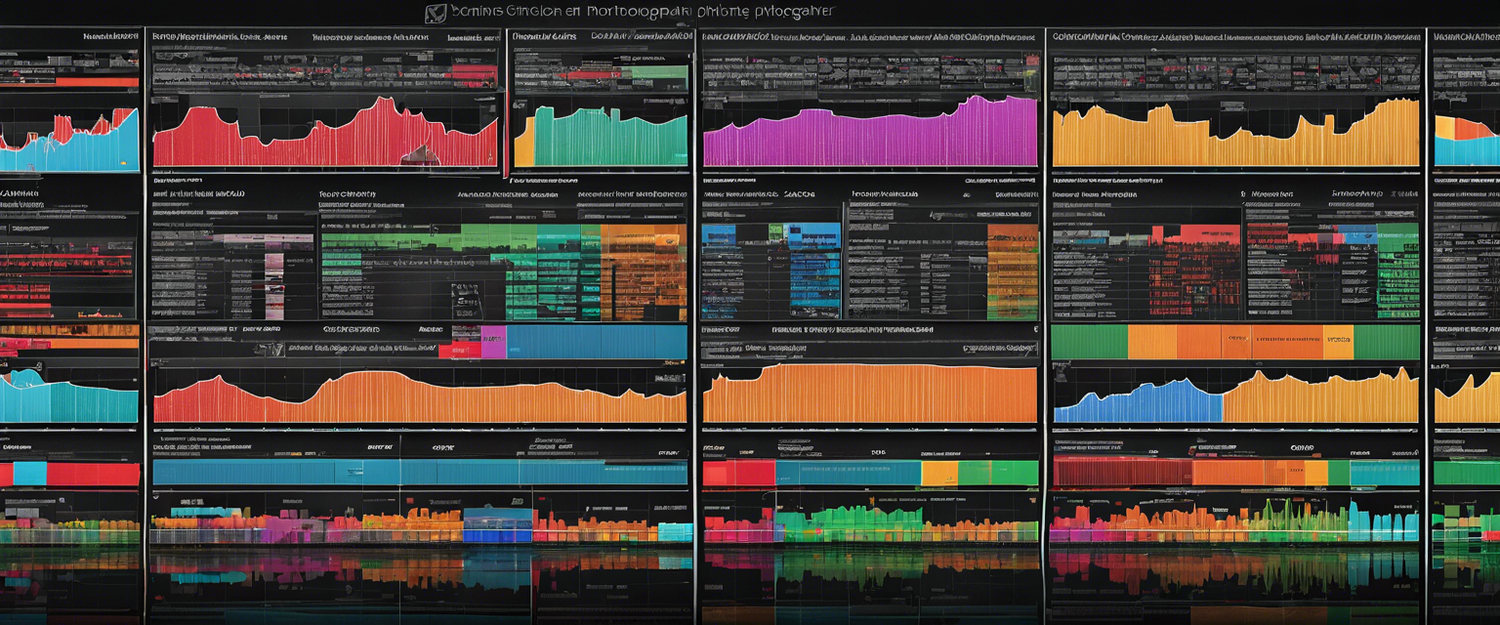The image size is (1500, 625).
Task: Select the magenta segment in the middle-left bar
Action: [x=494, y=342]
